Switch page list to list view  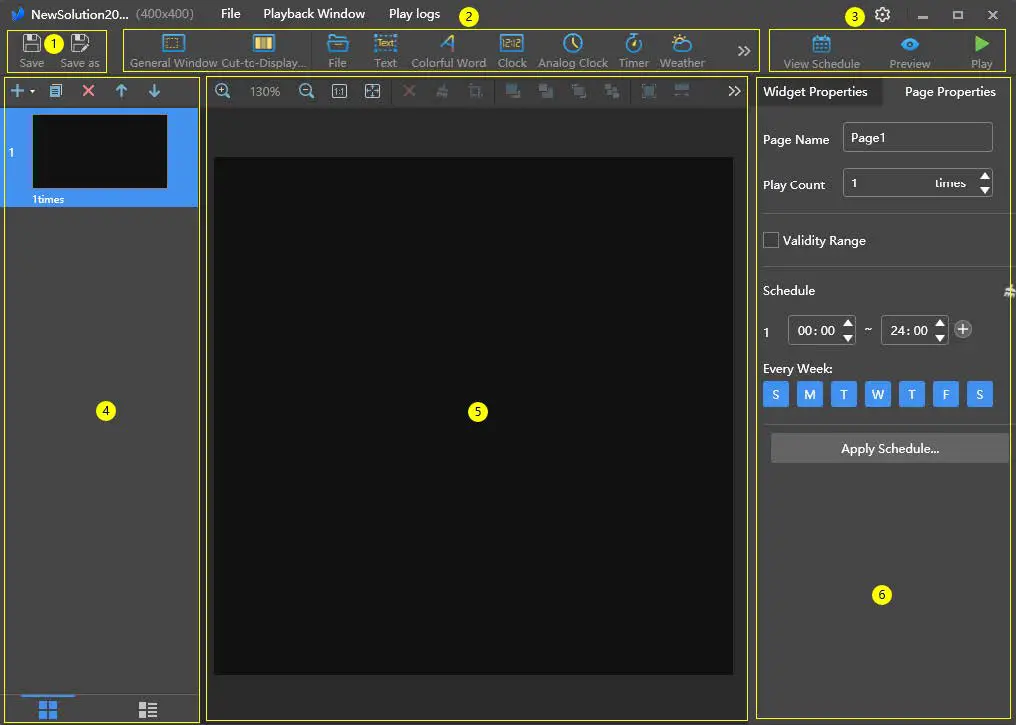point(148,708)
